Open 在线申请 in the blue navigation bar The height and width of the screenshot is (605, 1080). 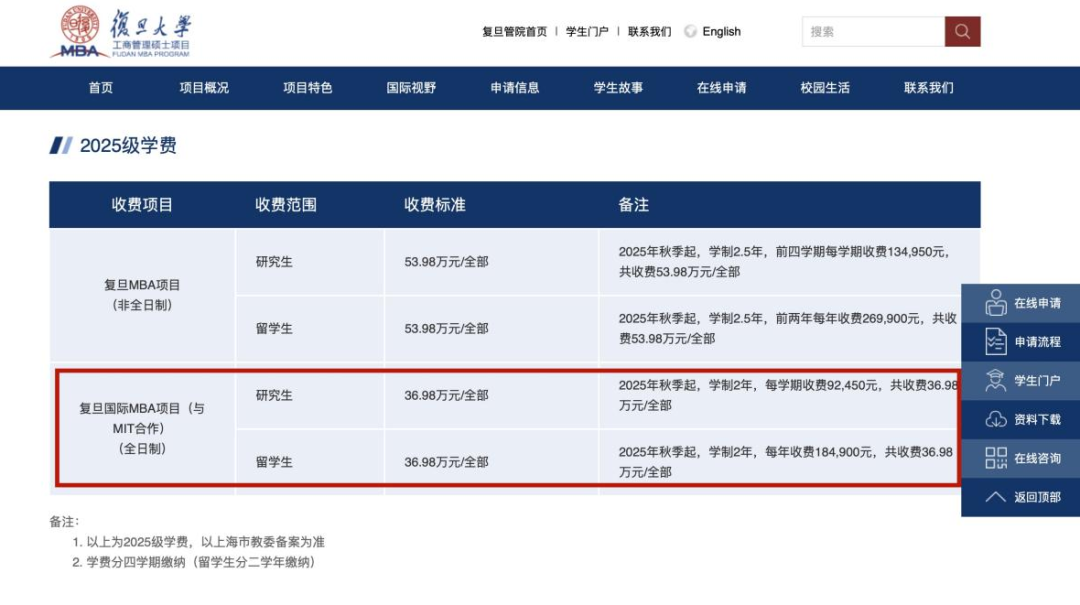tap(721, 88)
